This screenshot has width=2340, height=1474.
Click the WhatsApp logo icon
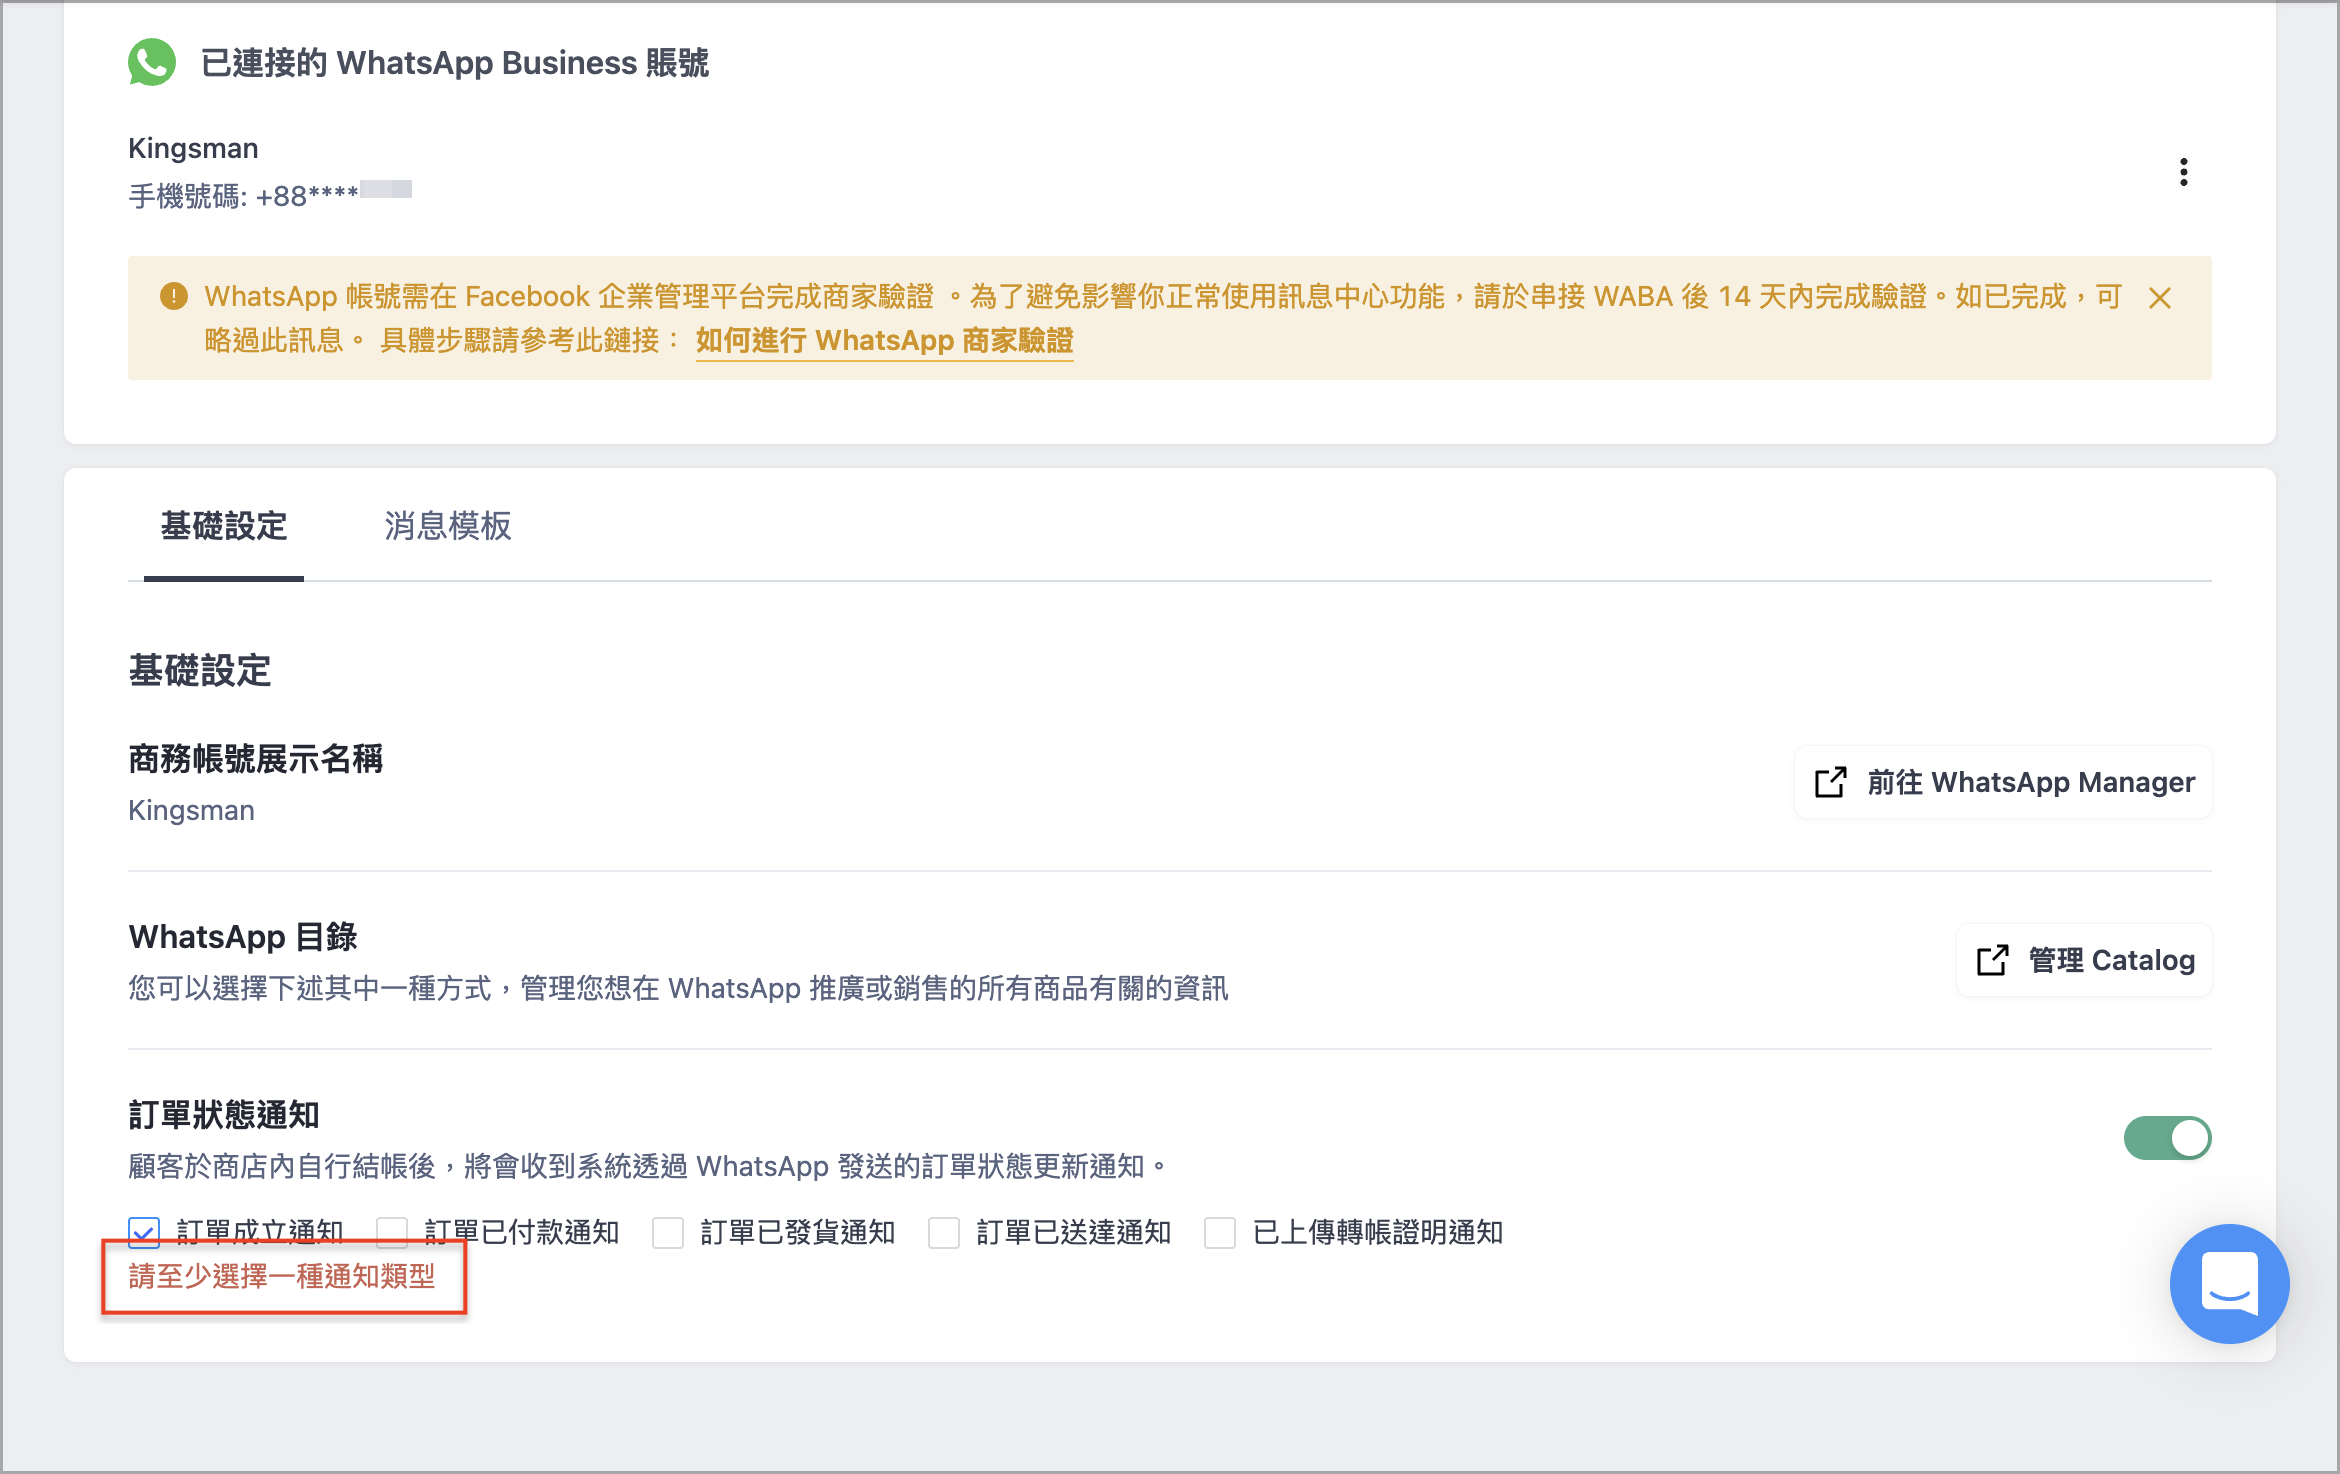point(152,62)
